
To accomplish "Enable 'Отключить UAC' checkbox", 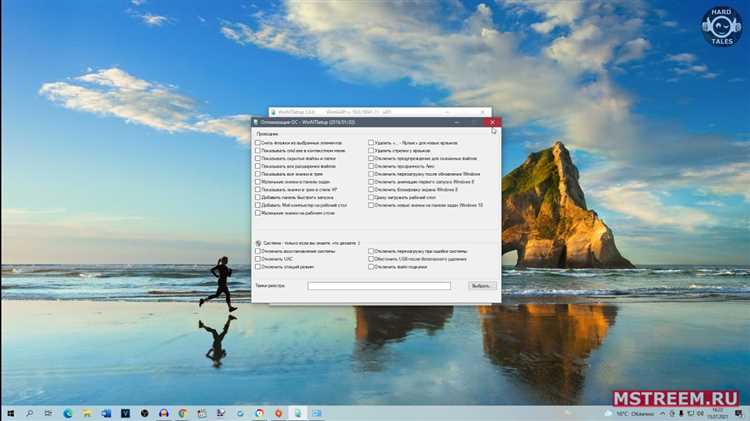I will point(258,259).
